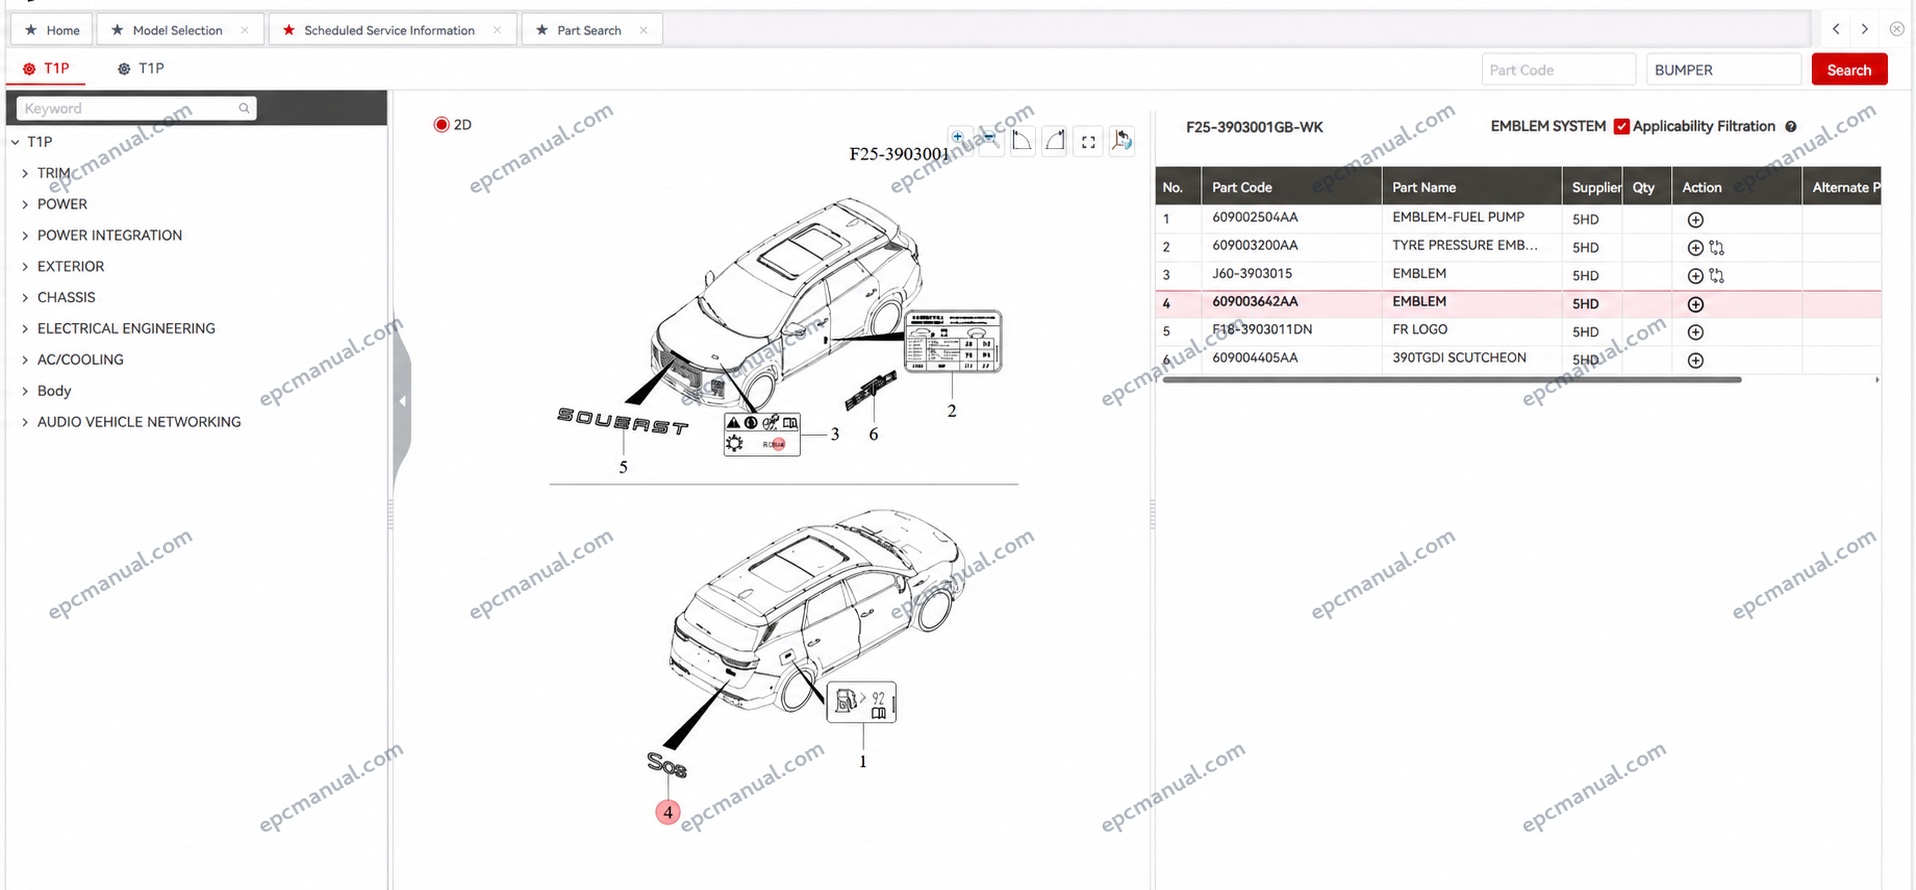Screen dimensions: 1916x890
Task: Add J60-3903015 EMBLEM via plus icon
Action: 1695,275
